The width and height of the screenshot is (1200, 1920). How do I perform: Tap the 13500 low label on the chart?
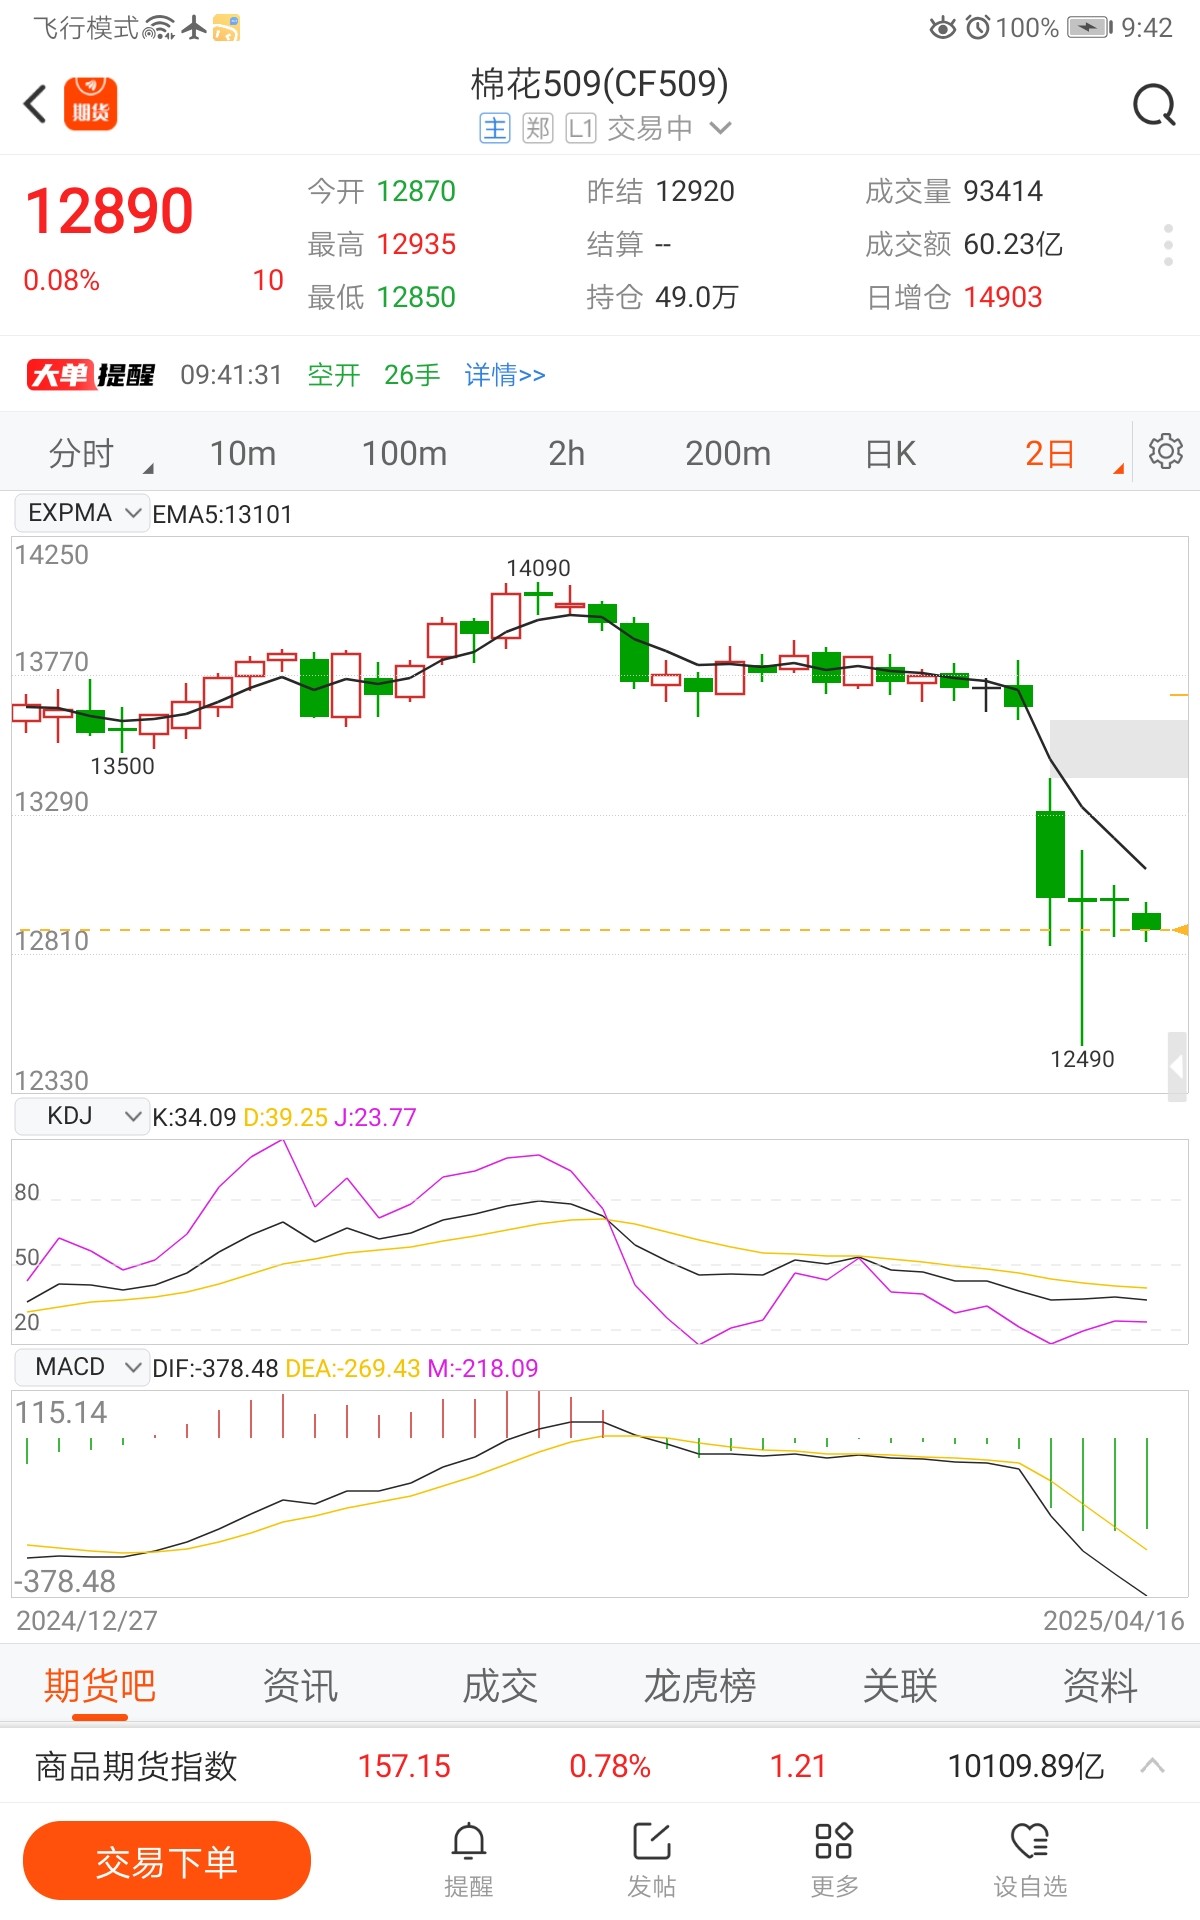pos(122,766)
